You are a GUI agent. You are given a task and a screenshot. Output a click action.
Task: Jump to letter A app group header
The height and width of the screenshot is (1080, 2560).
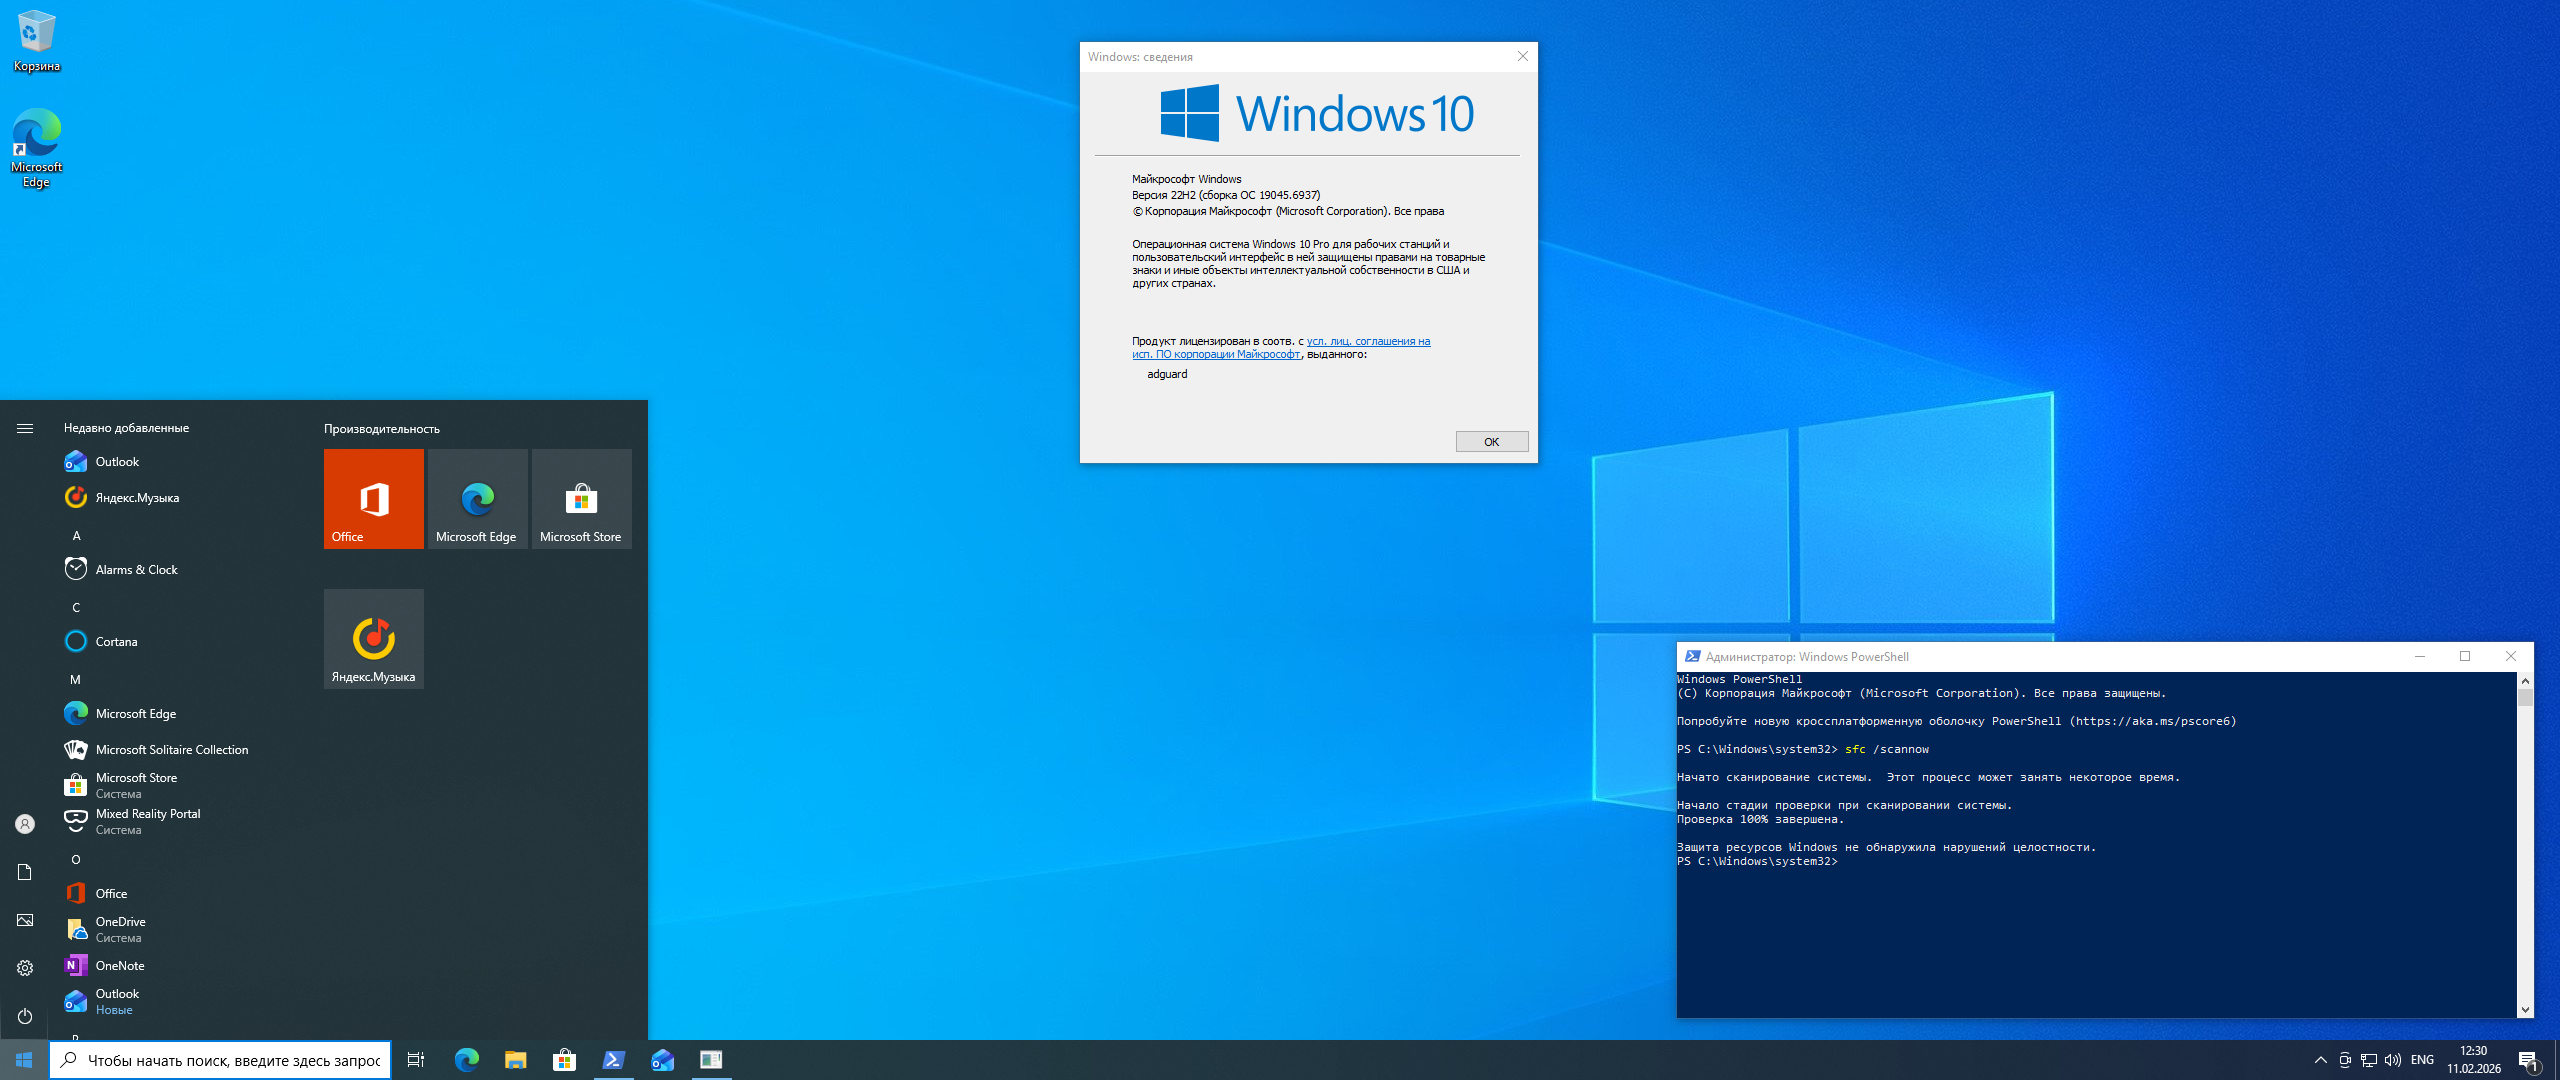pyautogui.click(x=76, y=536)
